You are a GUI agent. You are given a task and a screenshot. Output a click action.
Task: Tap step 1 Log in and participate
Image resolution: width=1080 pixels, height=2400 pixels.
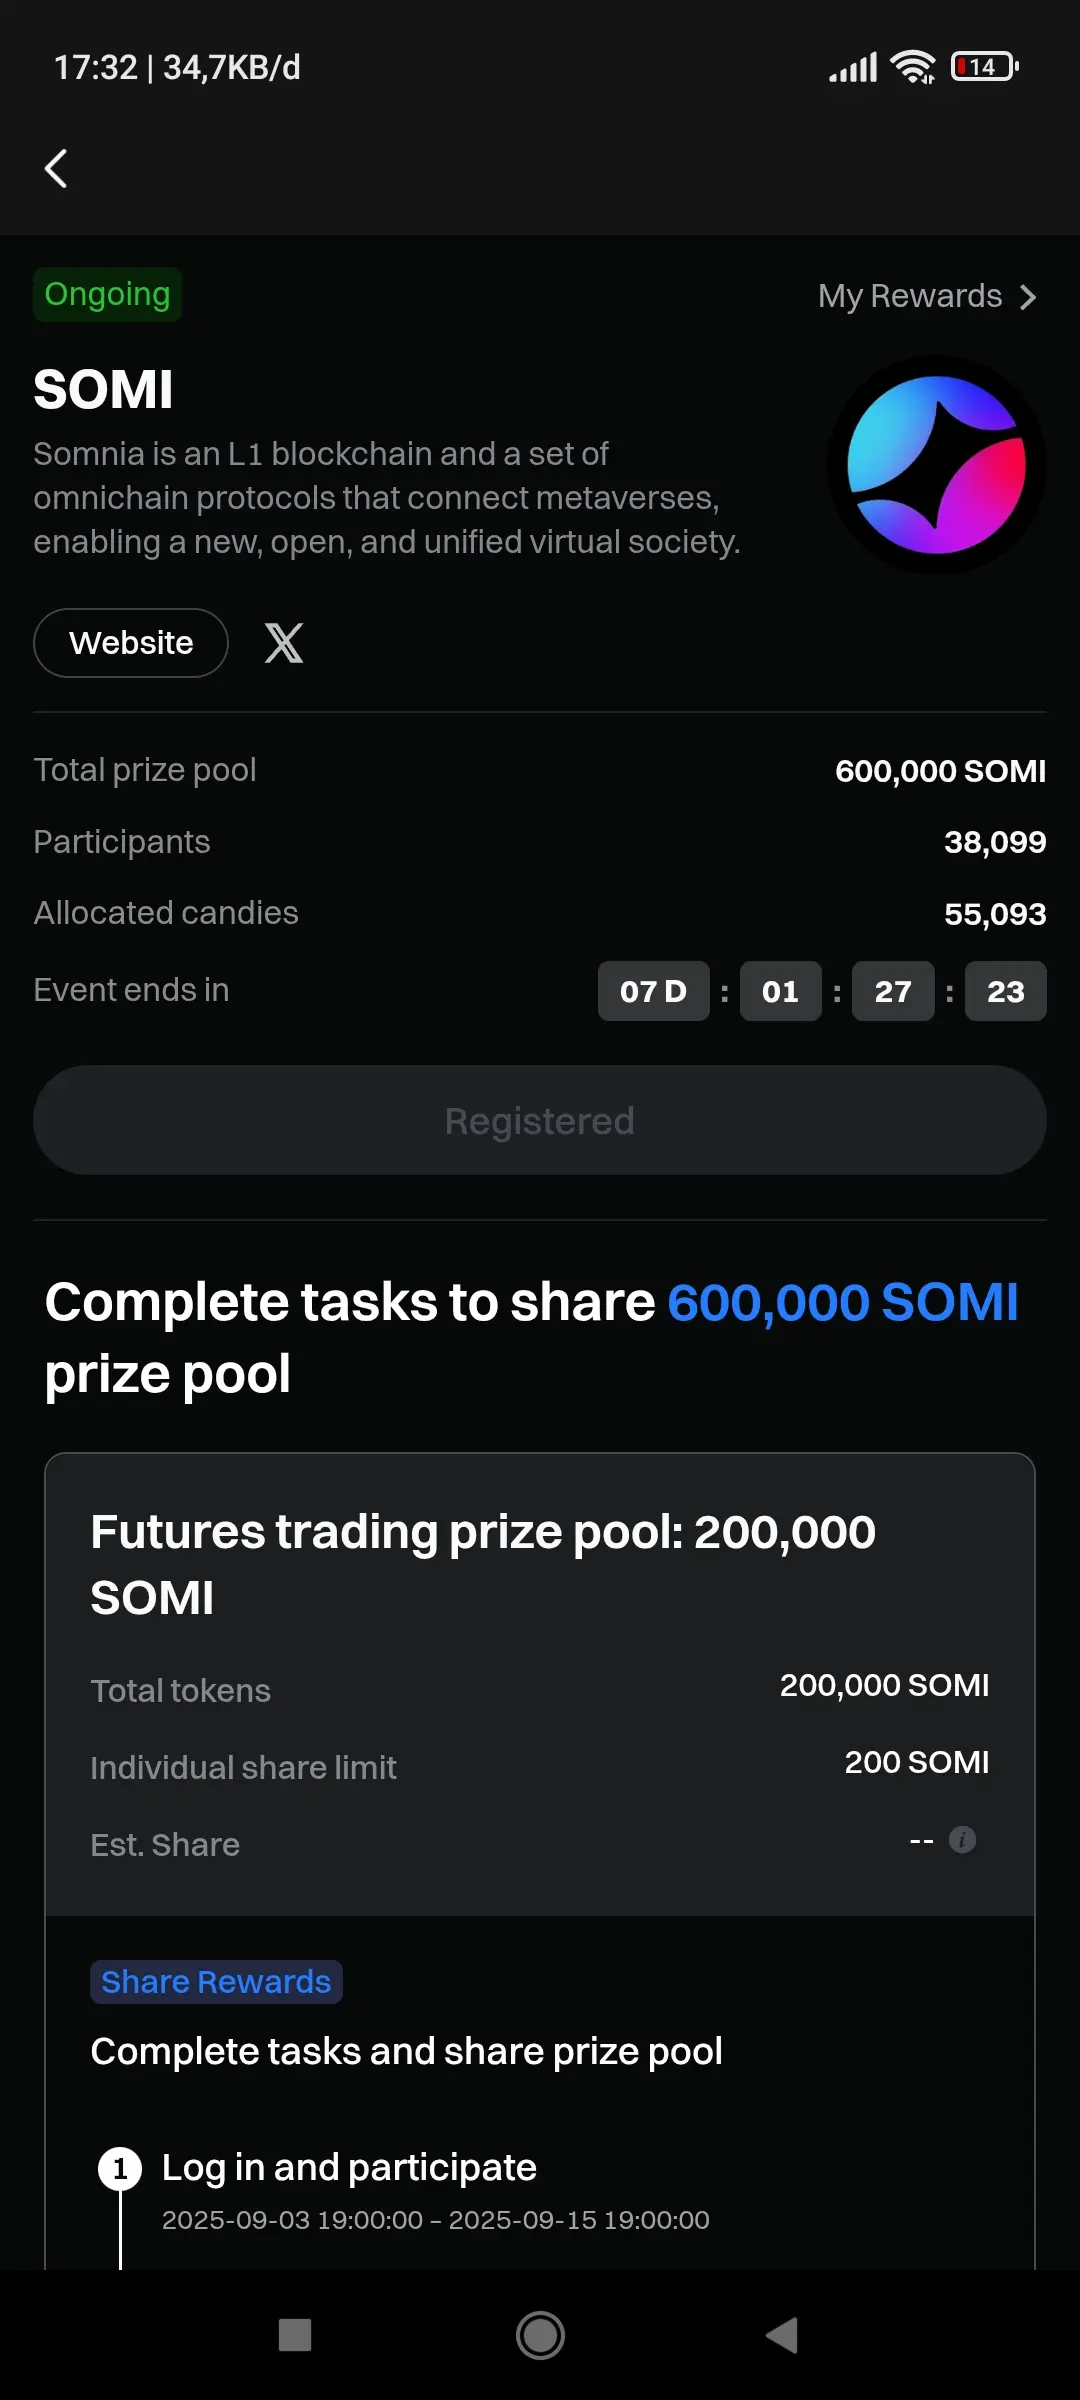point(349,2168)
